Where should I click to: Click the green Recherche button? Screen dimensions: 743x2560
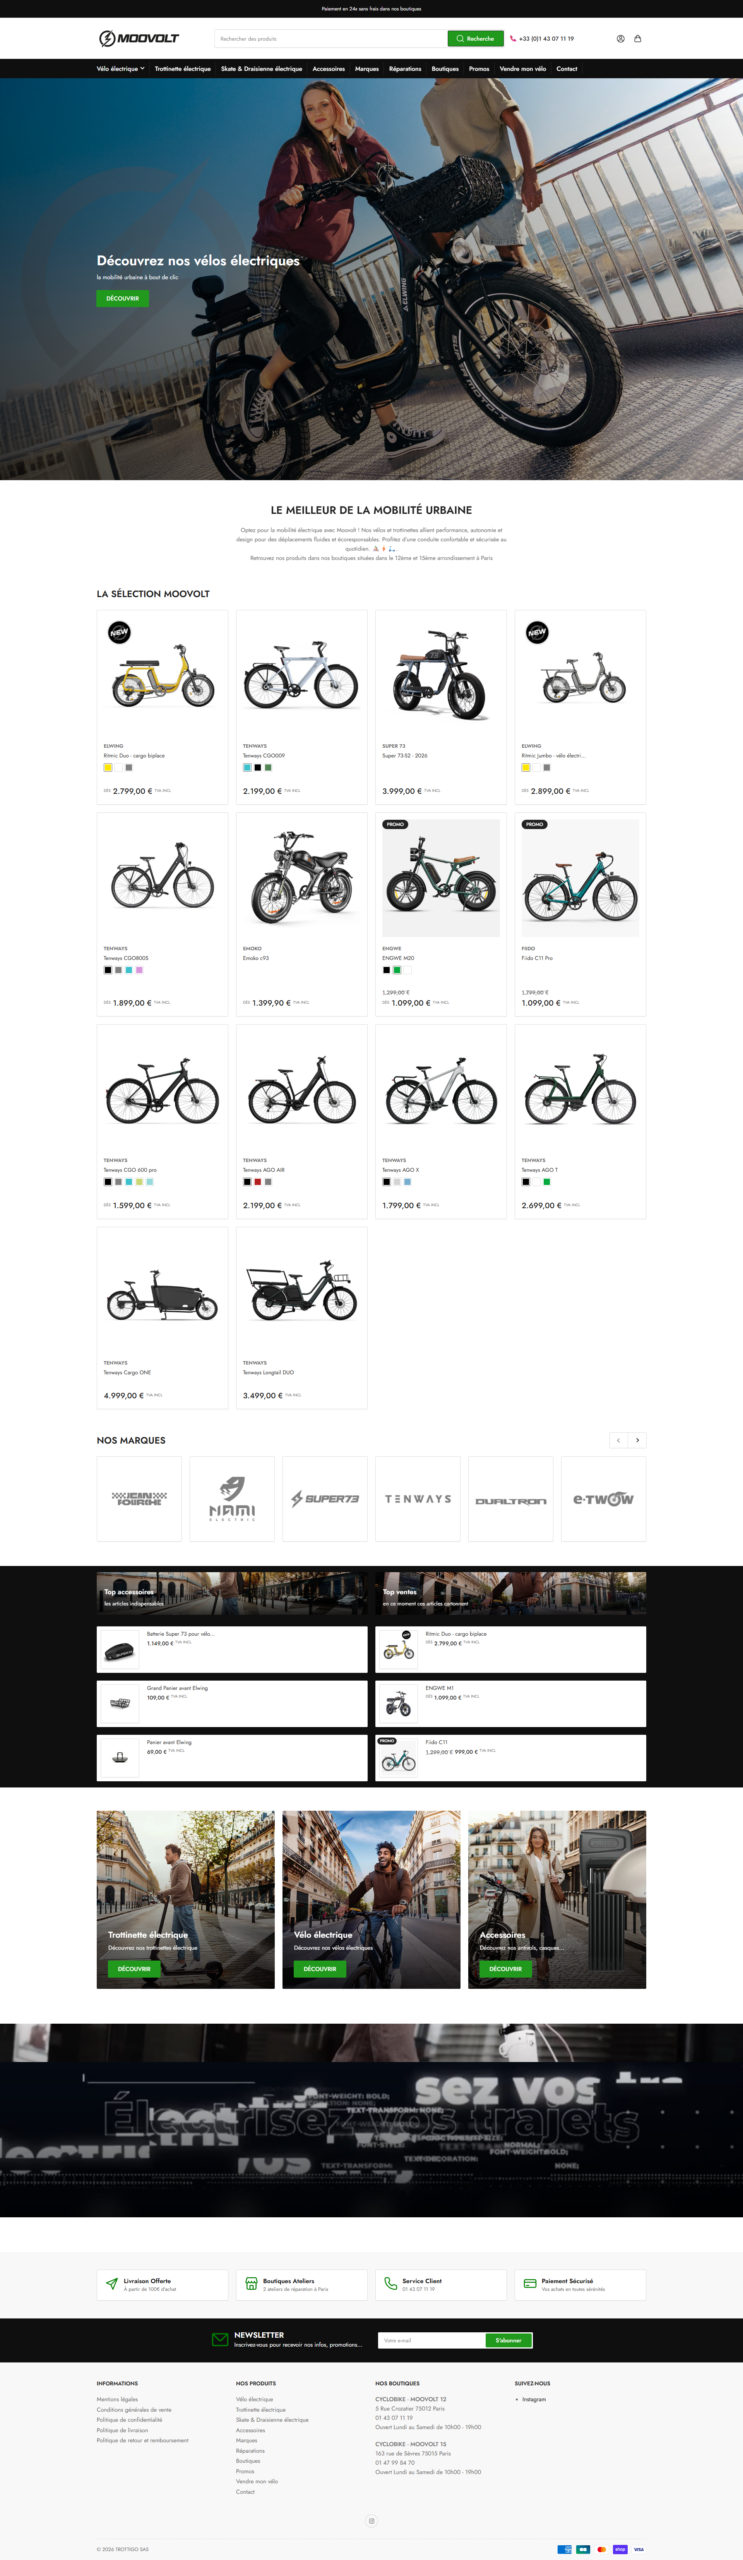point(475,39)
